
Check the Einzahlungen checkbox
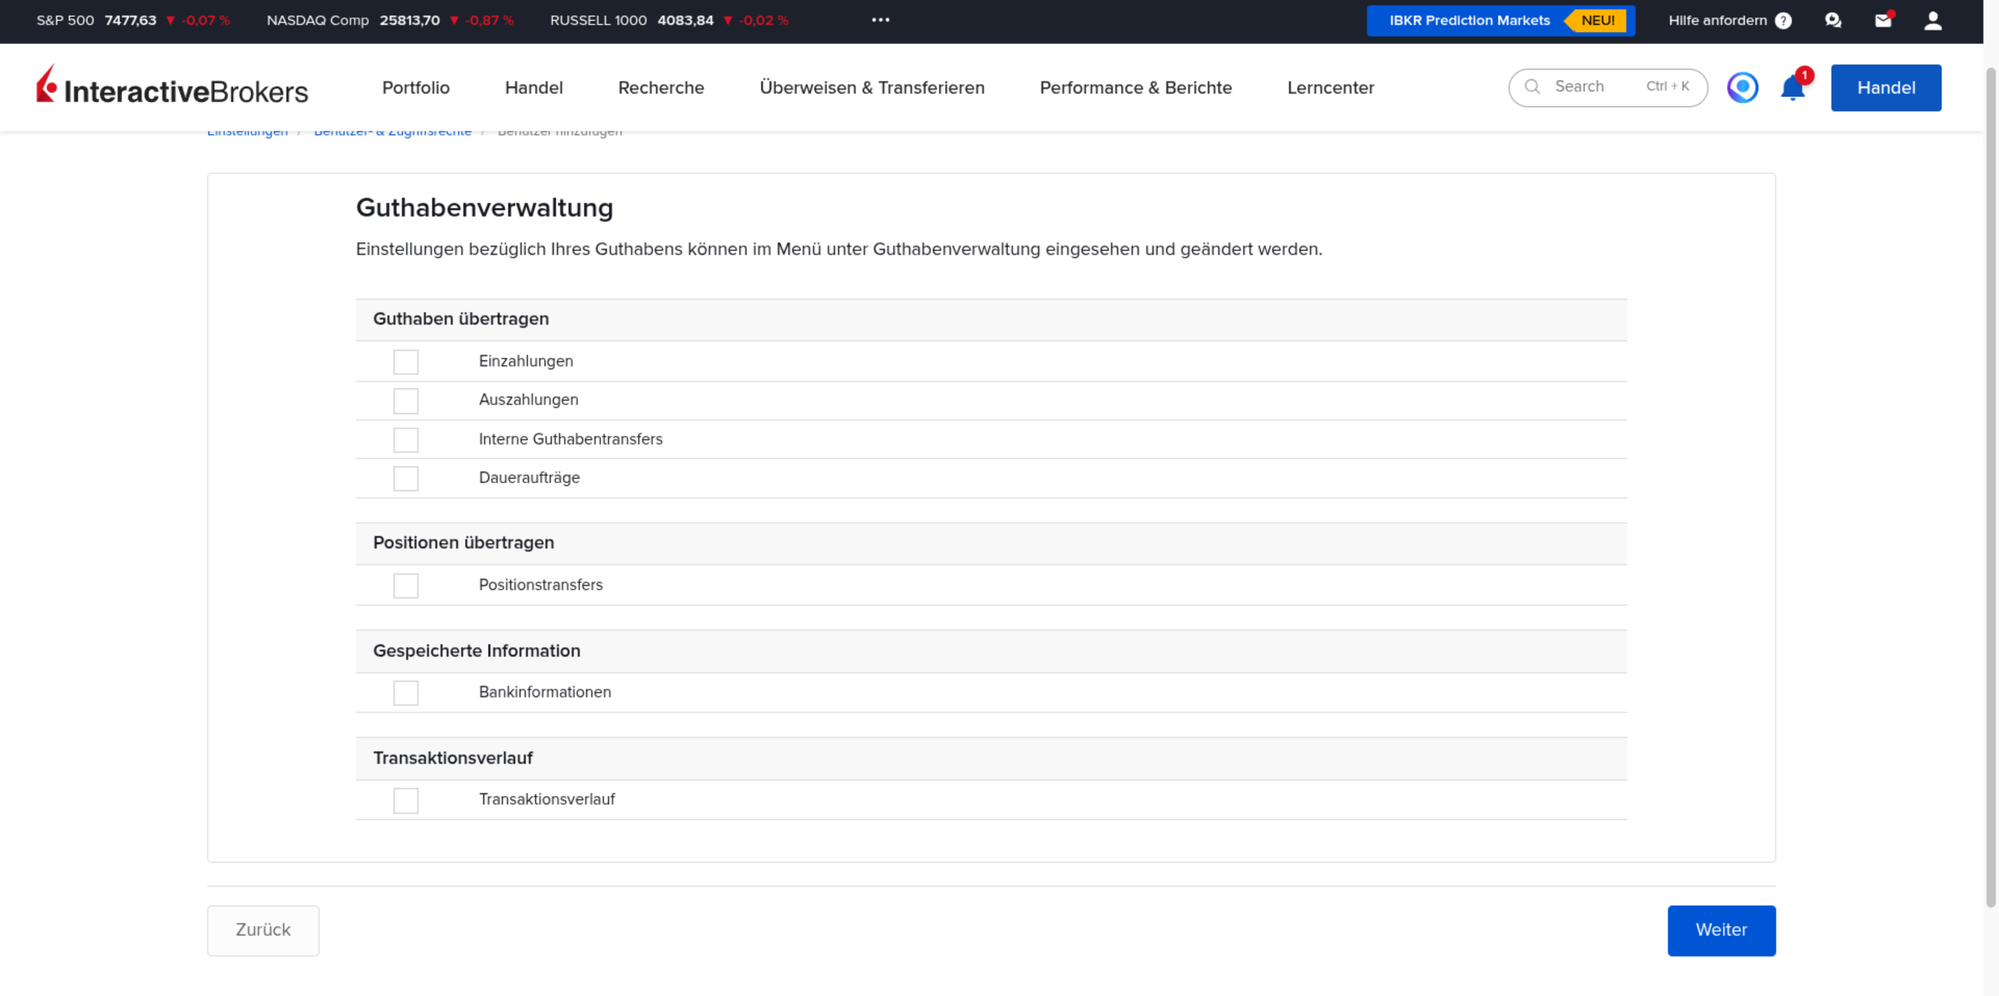(406, 362)
